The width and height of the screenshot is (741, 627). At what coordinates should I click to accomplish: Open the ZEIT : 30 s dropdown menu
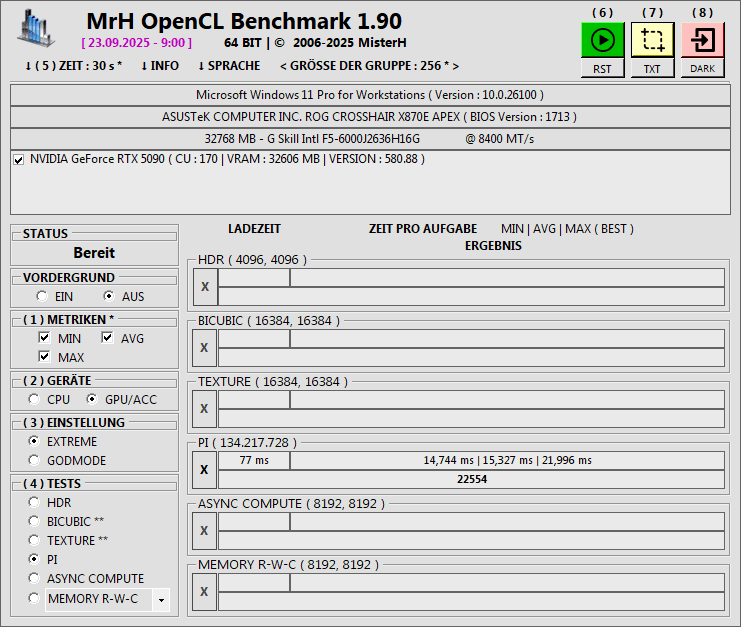(x=73, y=66)
